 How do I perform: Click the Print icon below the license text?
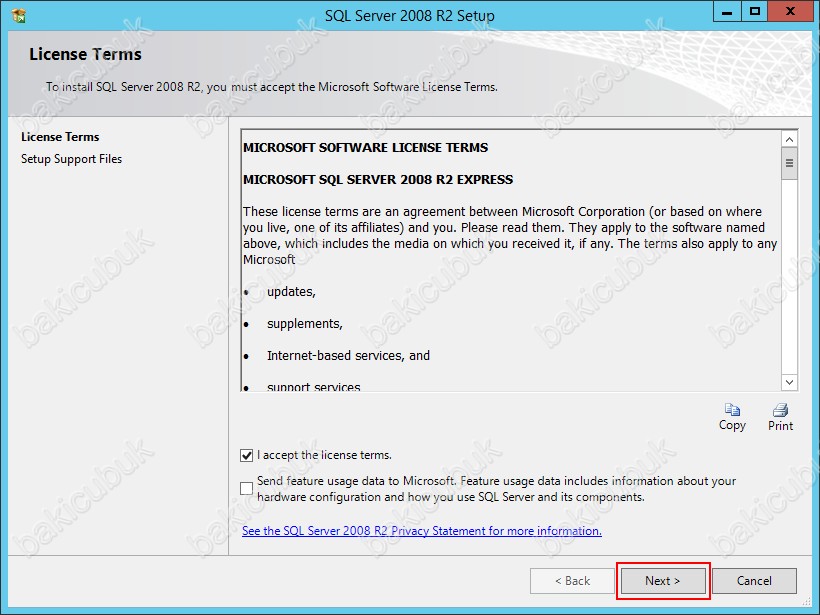point(780,409)
